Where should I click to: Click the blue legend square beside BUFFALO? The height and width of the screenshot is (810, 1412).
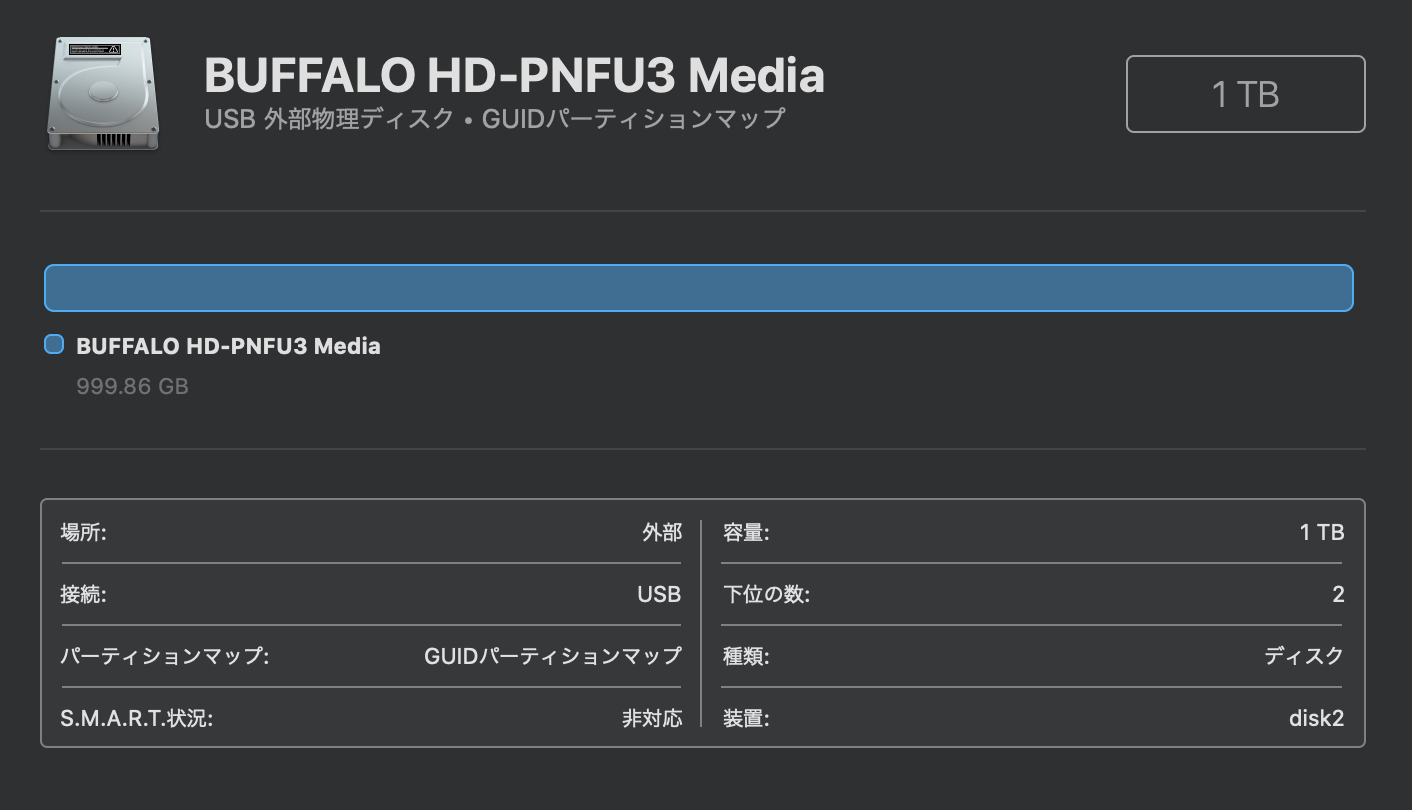click(x=54, y=345)
